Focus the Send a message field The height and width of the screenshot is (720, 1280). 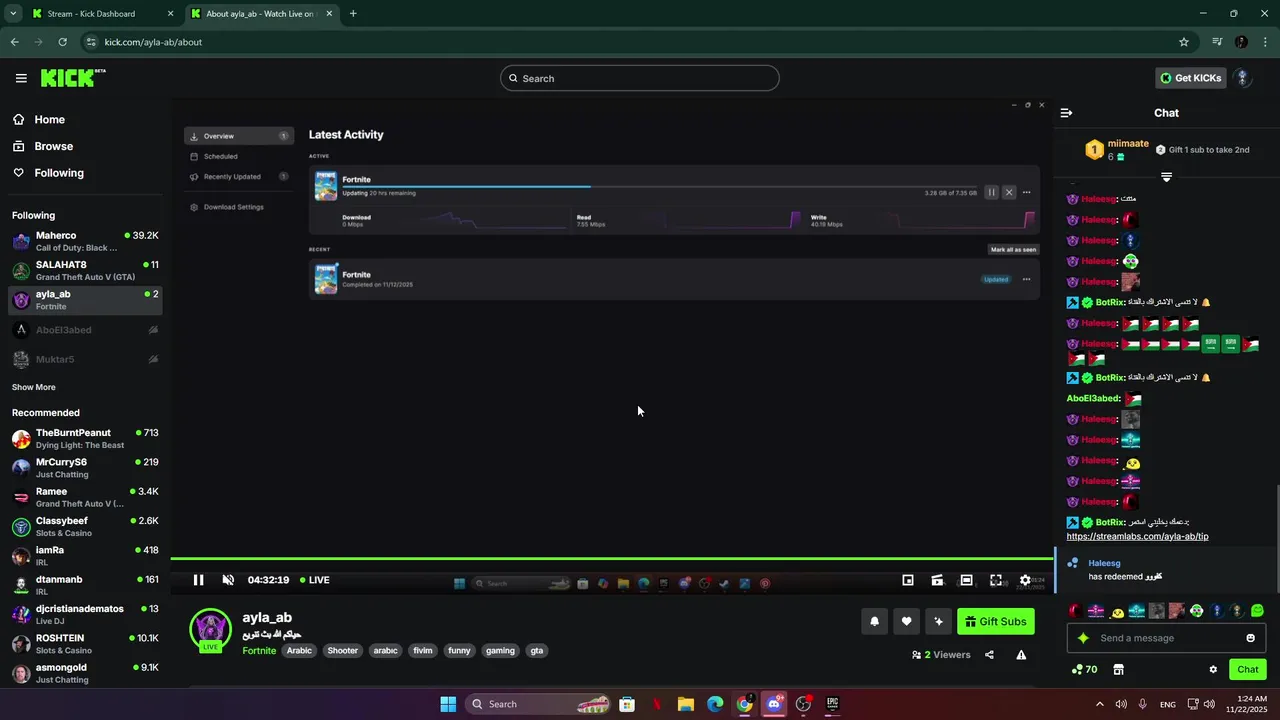(x=1166, y=638)
